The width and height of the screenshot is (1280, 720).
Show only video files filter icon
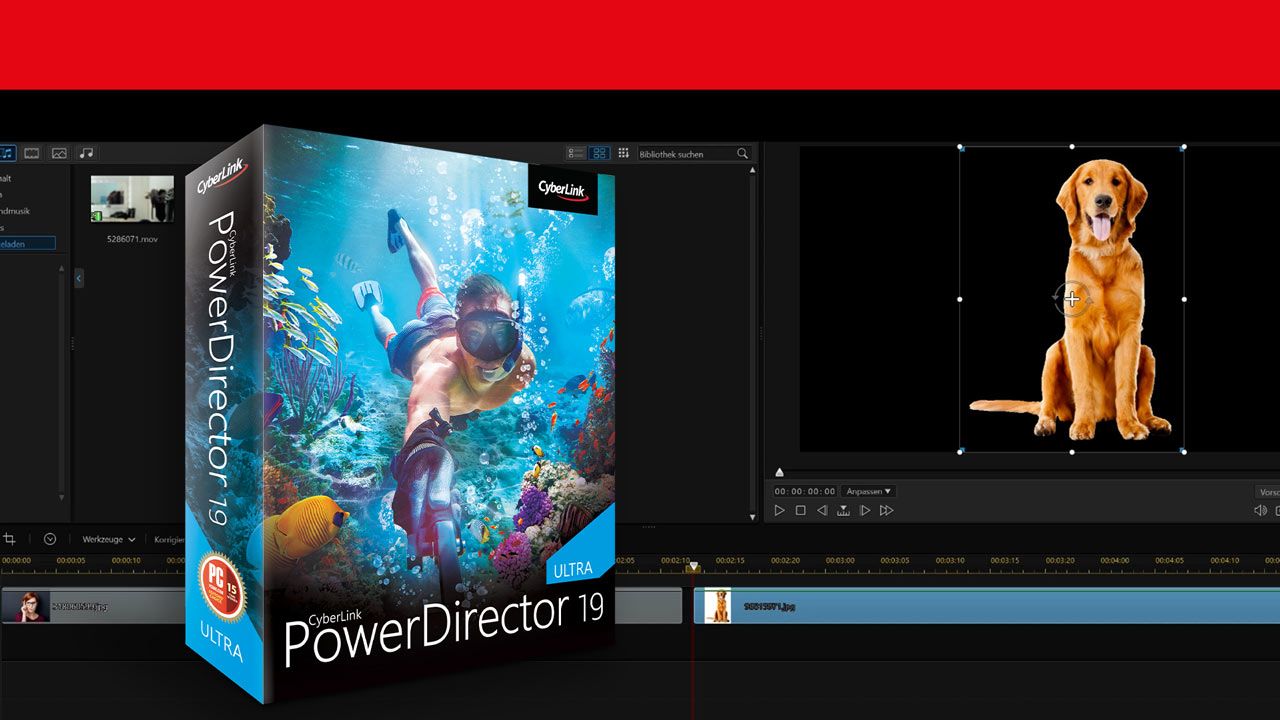[x=32, y=153]
